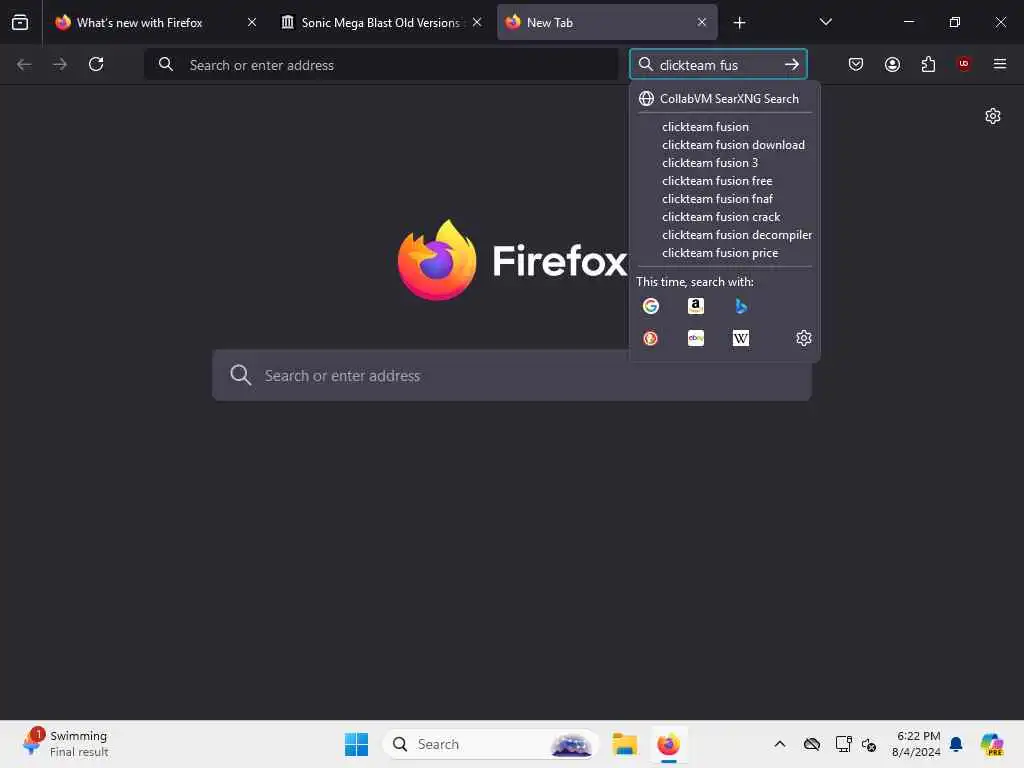
Task: Open File Explorer from taskbar
Action: (624, 744)
